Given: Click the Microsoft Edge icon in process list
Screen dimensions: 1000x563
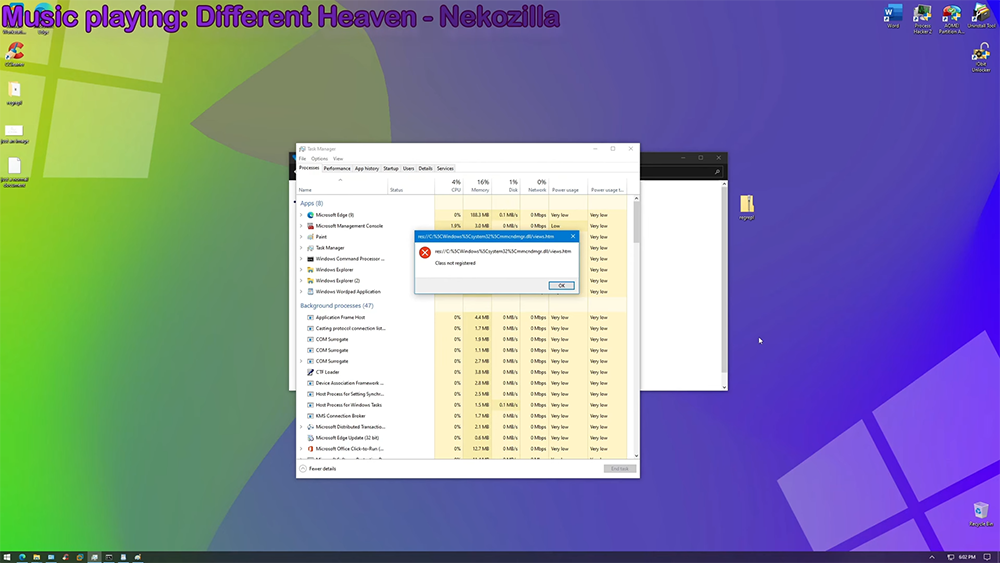Looking at the screenshot, I should [311, 215].
